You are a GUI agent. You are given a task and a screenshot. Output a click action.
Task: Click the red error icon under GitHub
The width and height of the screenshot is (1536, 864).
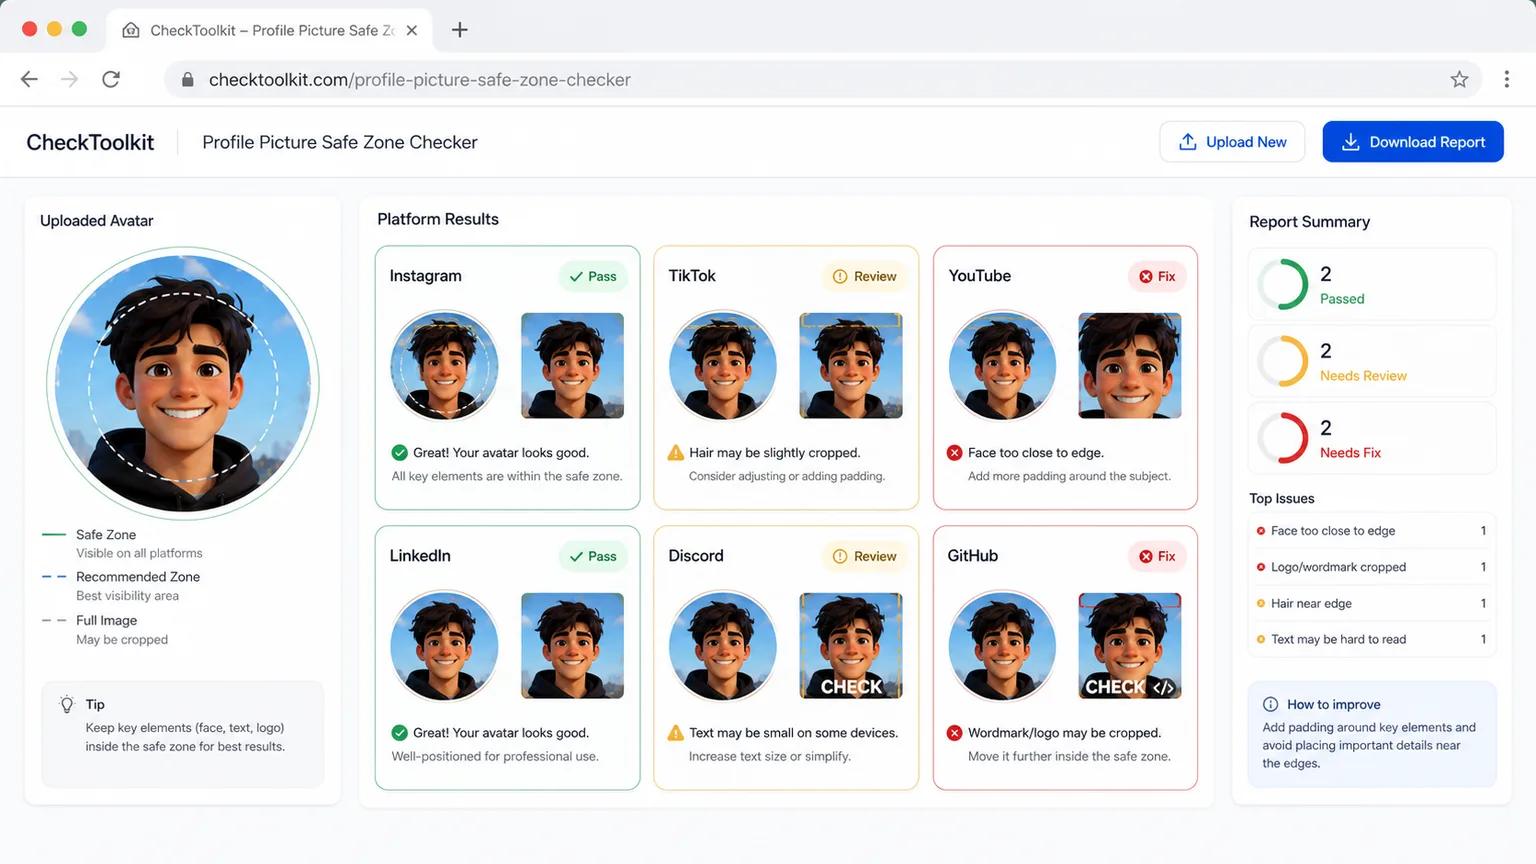[955, 732]
